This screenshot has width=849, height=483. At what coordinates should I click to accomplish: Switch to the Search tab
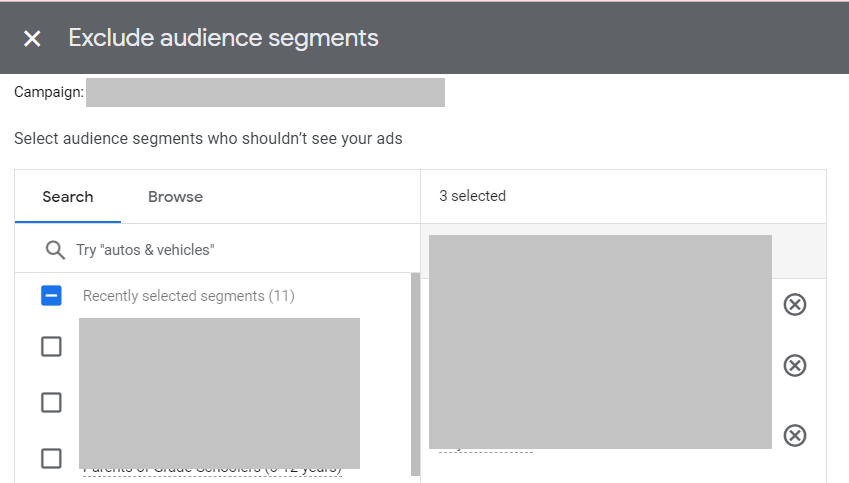68,197
